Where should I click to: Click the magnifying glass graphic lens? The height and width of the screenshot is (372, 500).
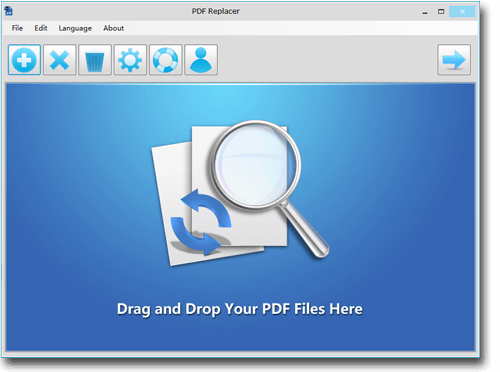point(256,165)
